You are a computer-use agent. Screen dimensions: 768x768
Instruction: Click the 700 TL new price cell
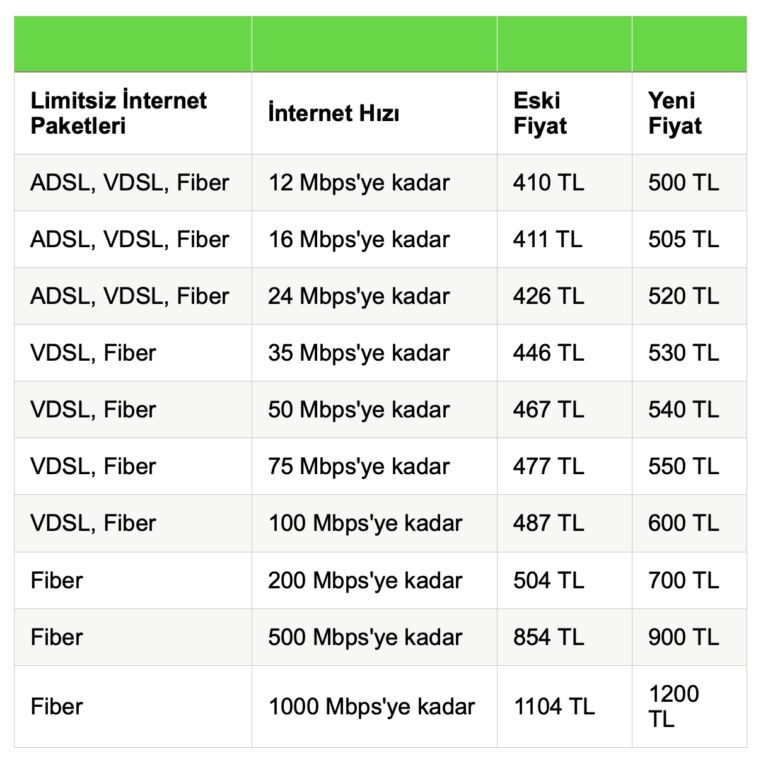(683, 581)
